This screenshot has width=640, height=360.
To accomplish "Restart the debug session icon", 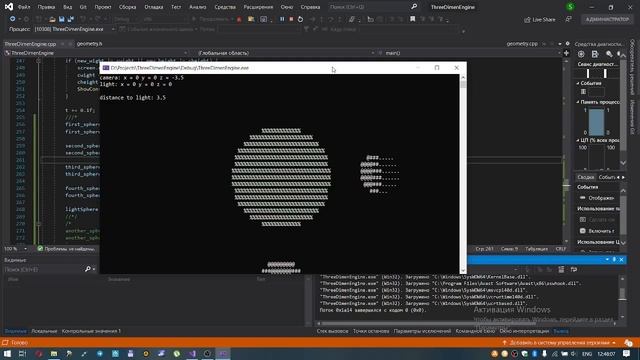I will click(300, 19).
